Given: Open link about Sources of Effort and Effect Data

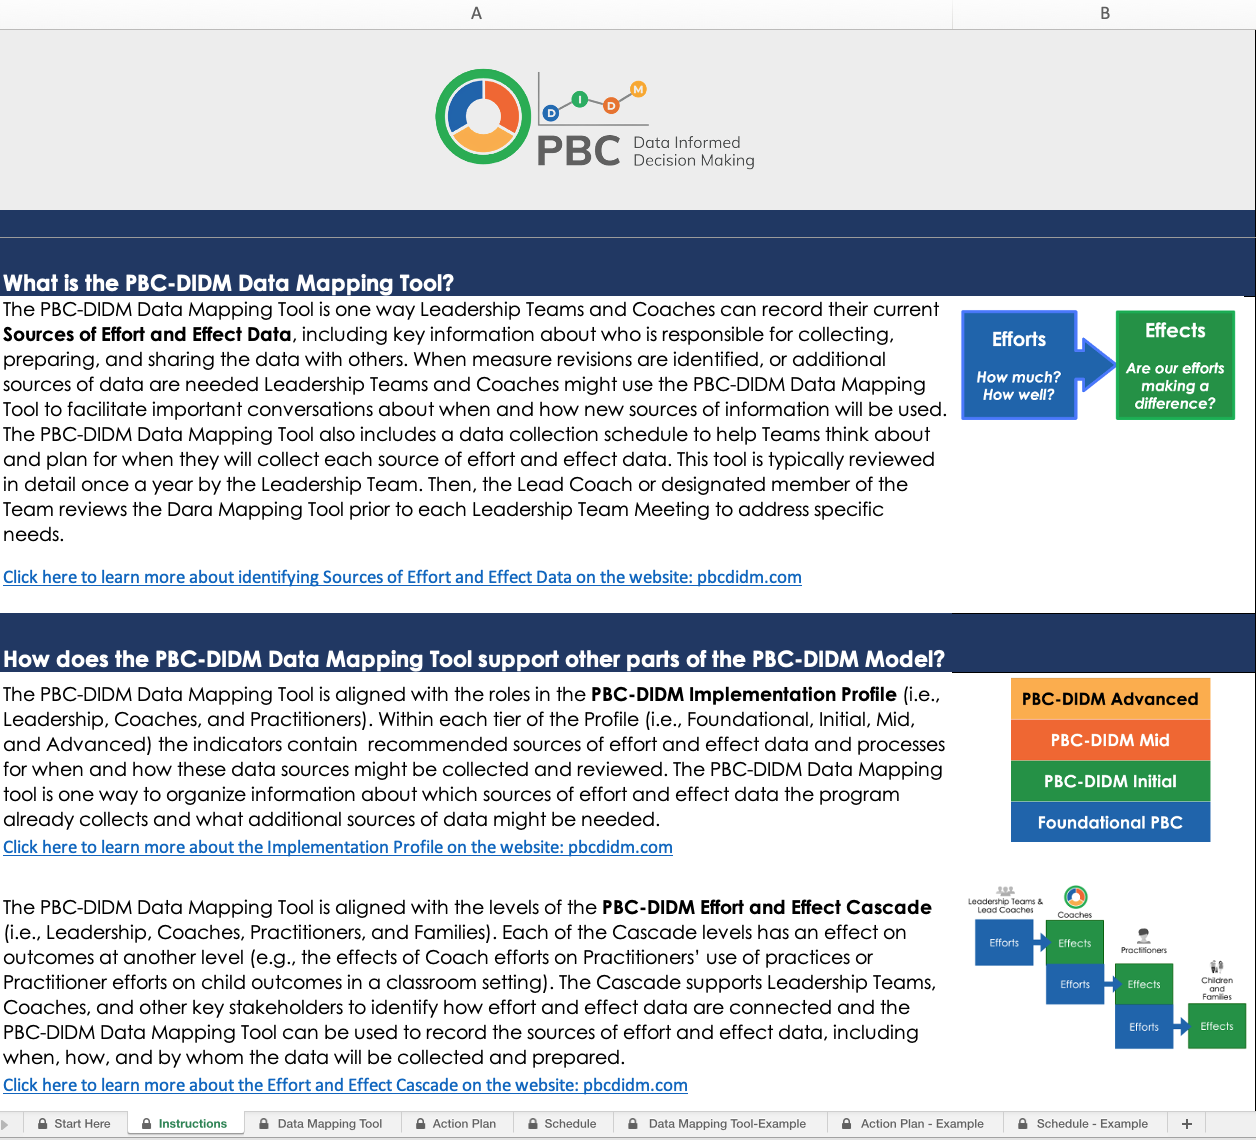Looking at the screenshot, I should [x=402, y=577].
